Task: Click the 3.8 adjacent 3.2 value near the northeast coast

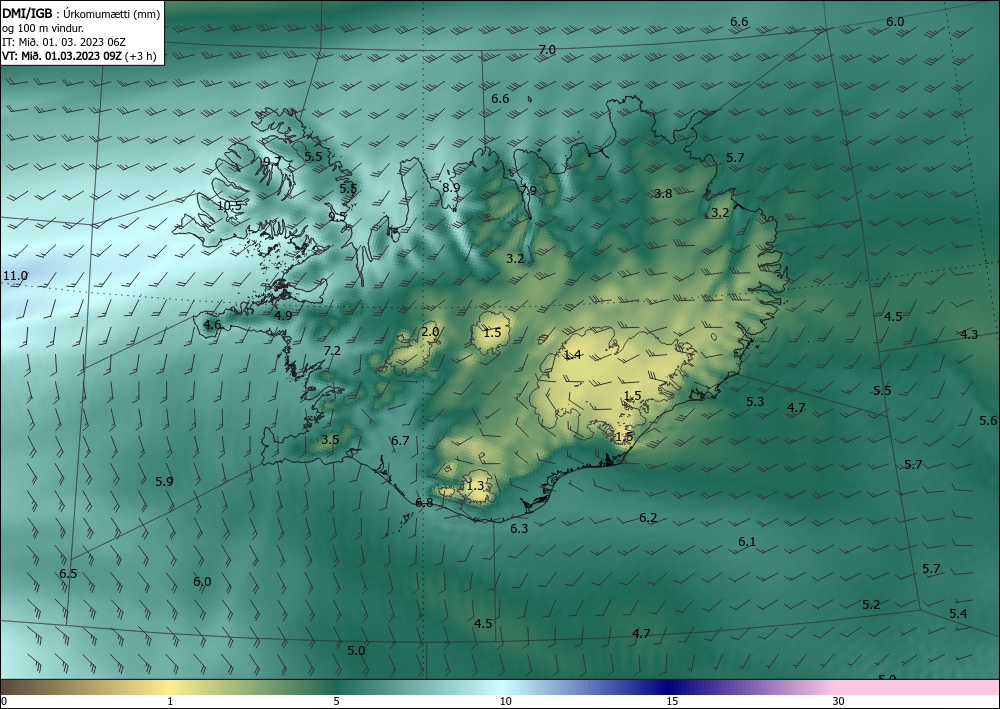Action: 720,213
